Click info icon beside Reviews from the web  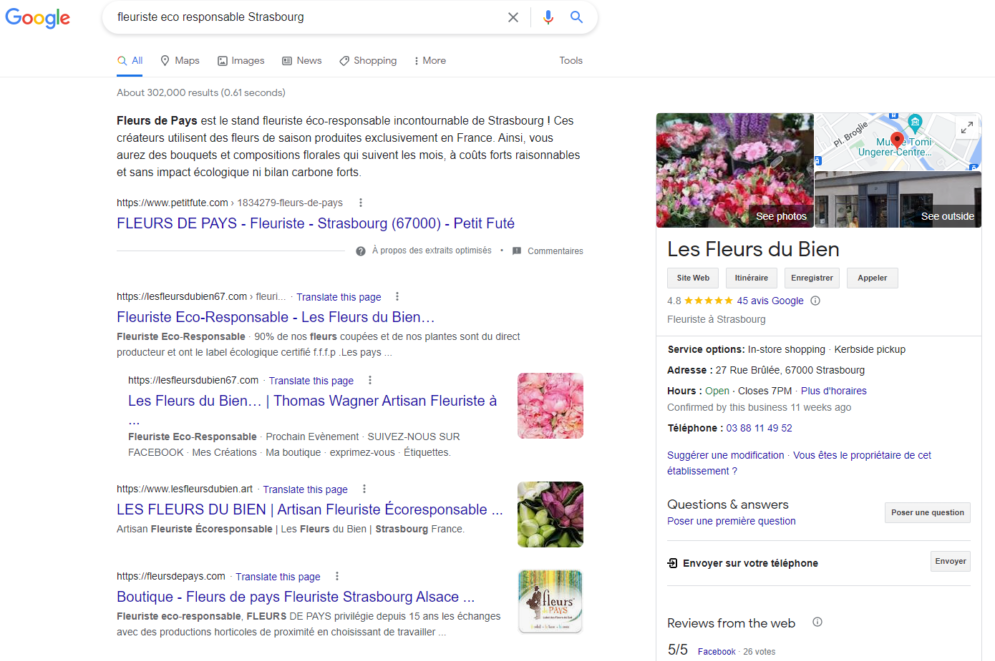pos(817,622)
